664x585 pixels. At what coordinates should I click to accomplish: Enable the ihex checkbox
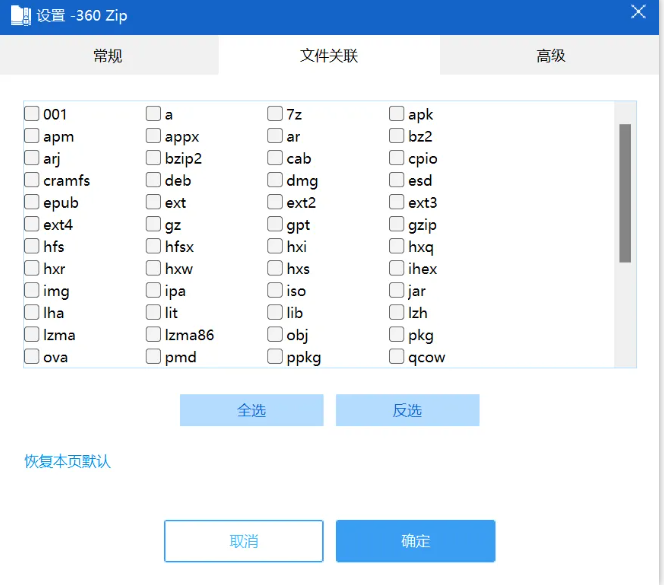[396, 268]
